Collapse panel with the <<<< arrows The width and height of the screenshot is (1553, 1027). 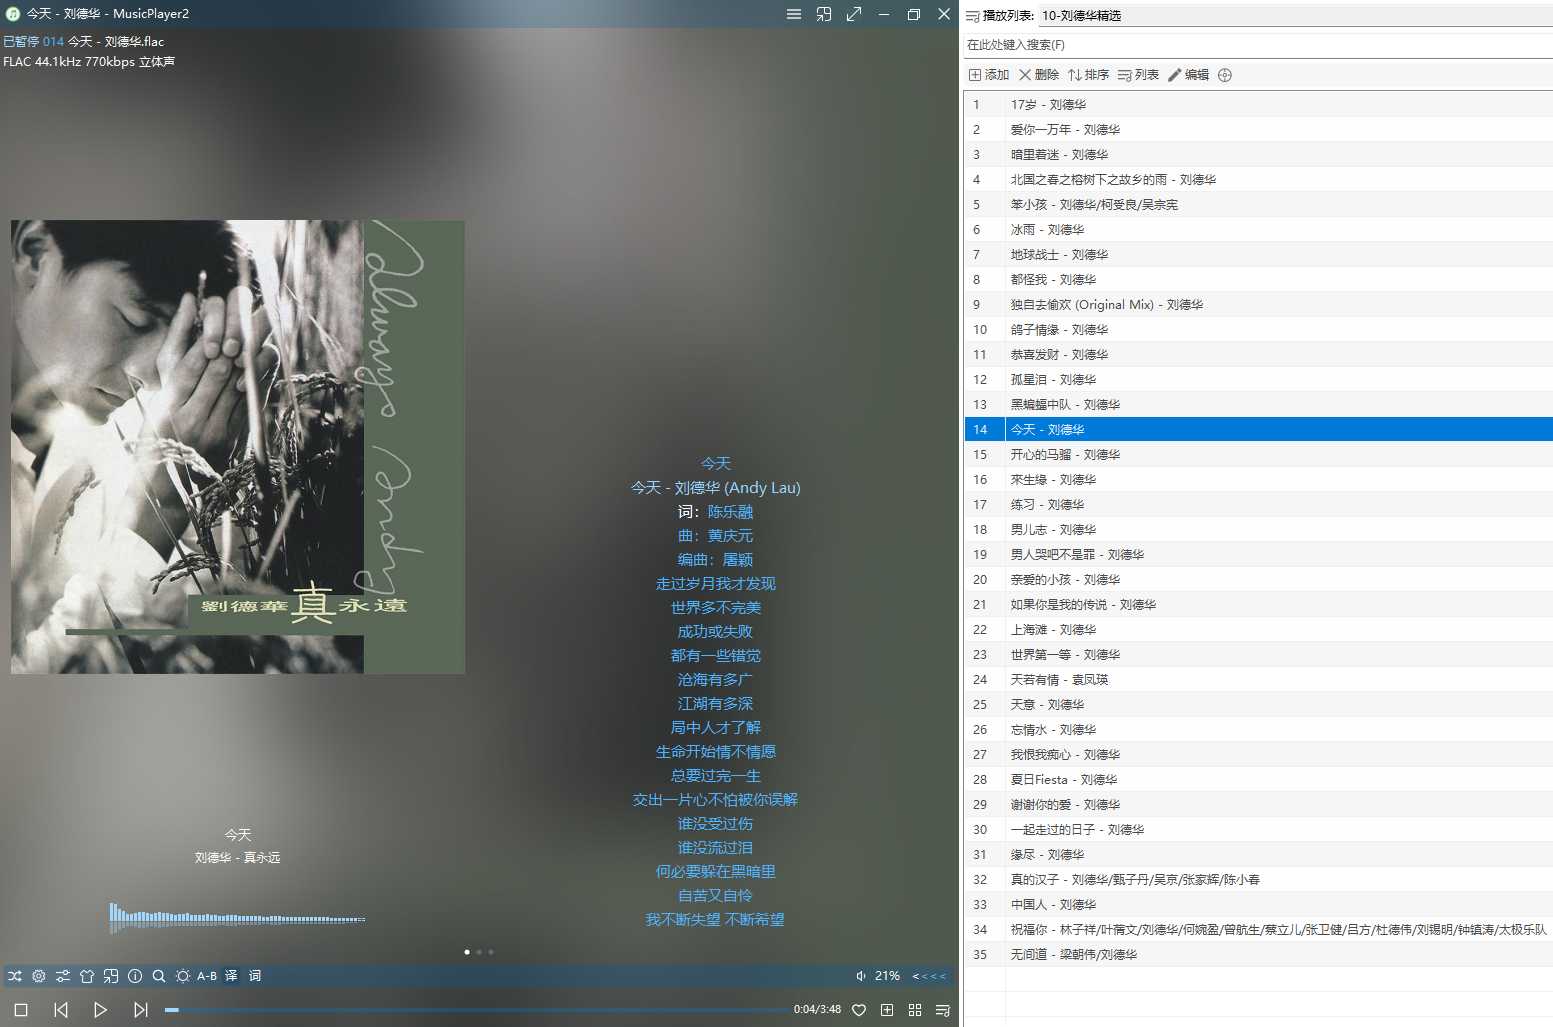(929, 976)
